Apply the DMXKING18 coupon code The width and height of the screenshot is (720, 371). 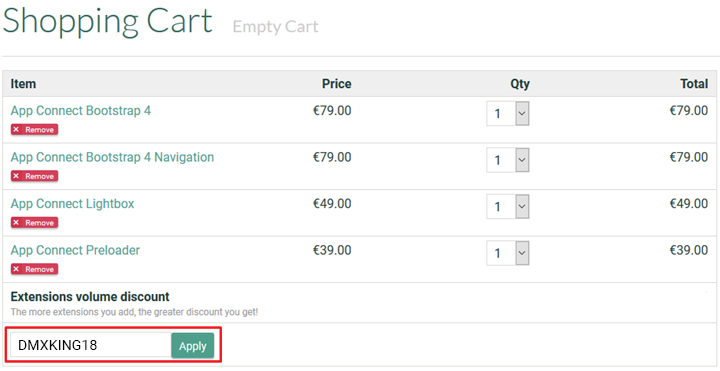[x=192, y=346]
